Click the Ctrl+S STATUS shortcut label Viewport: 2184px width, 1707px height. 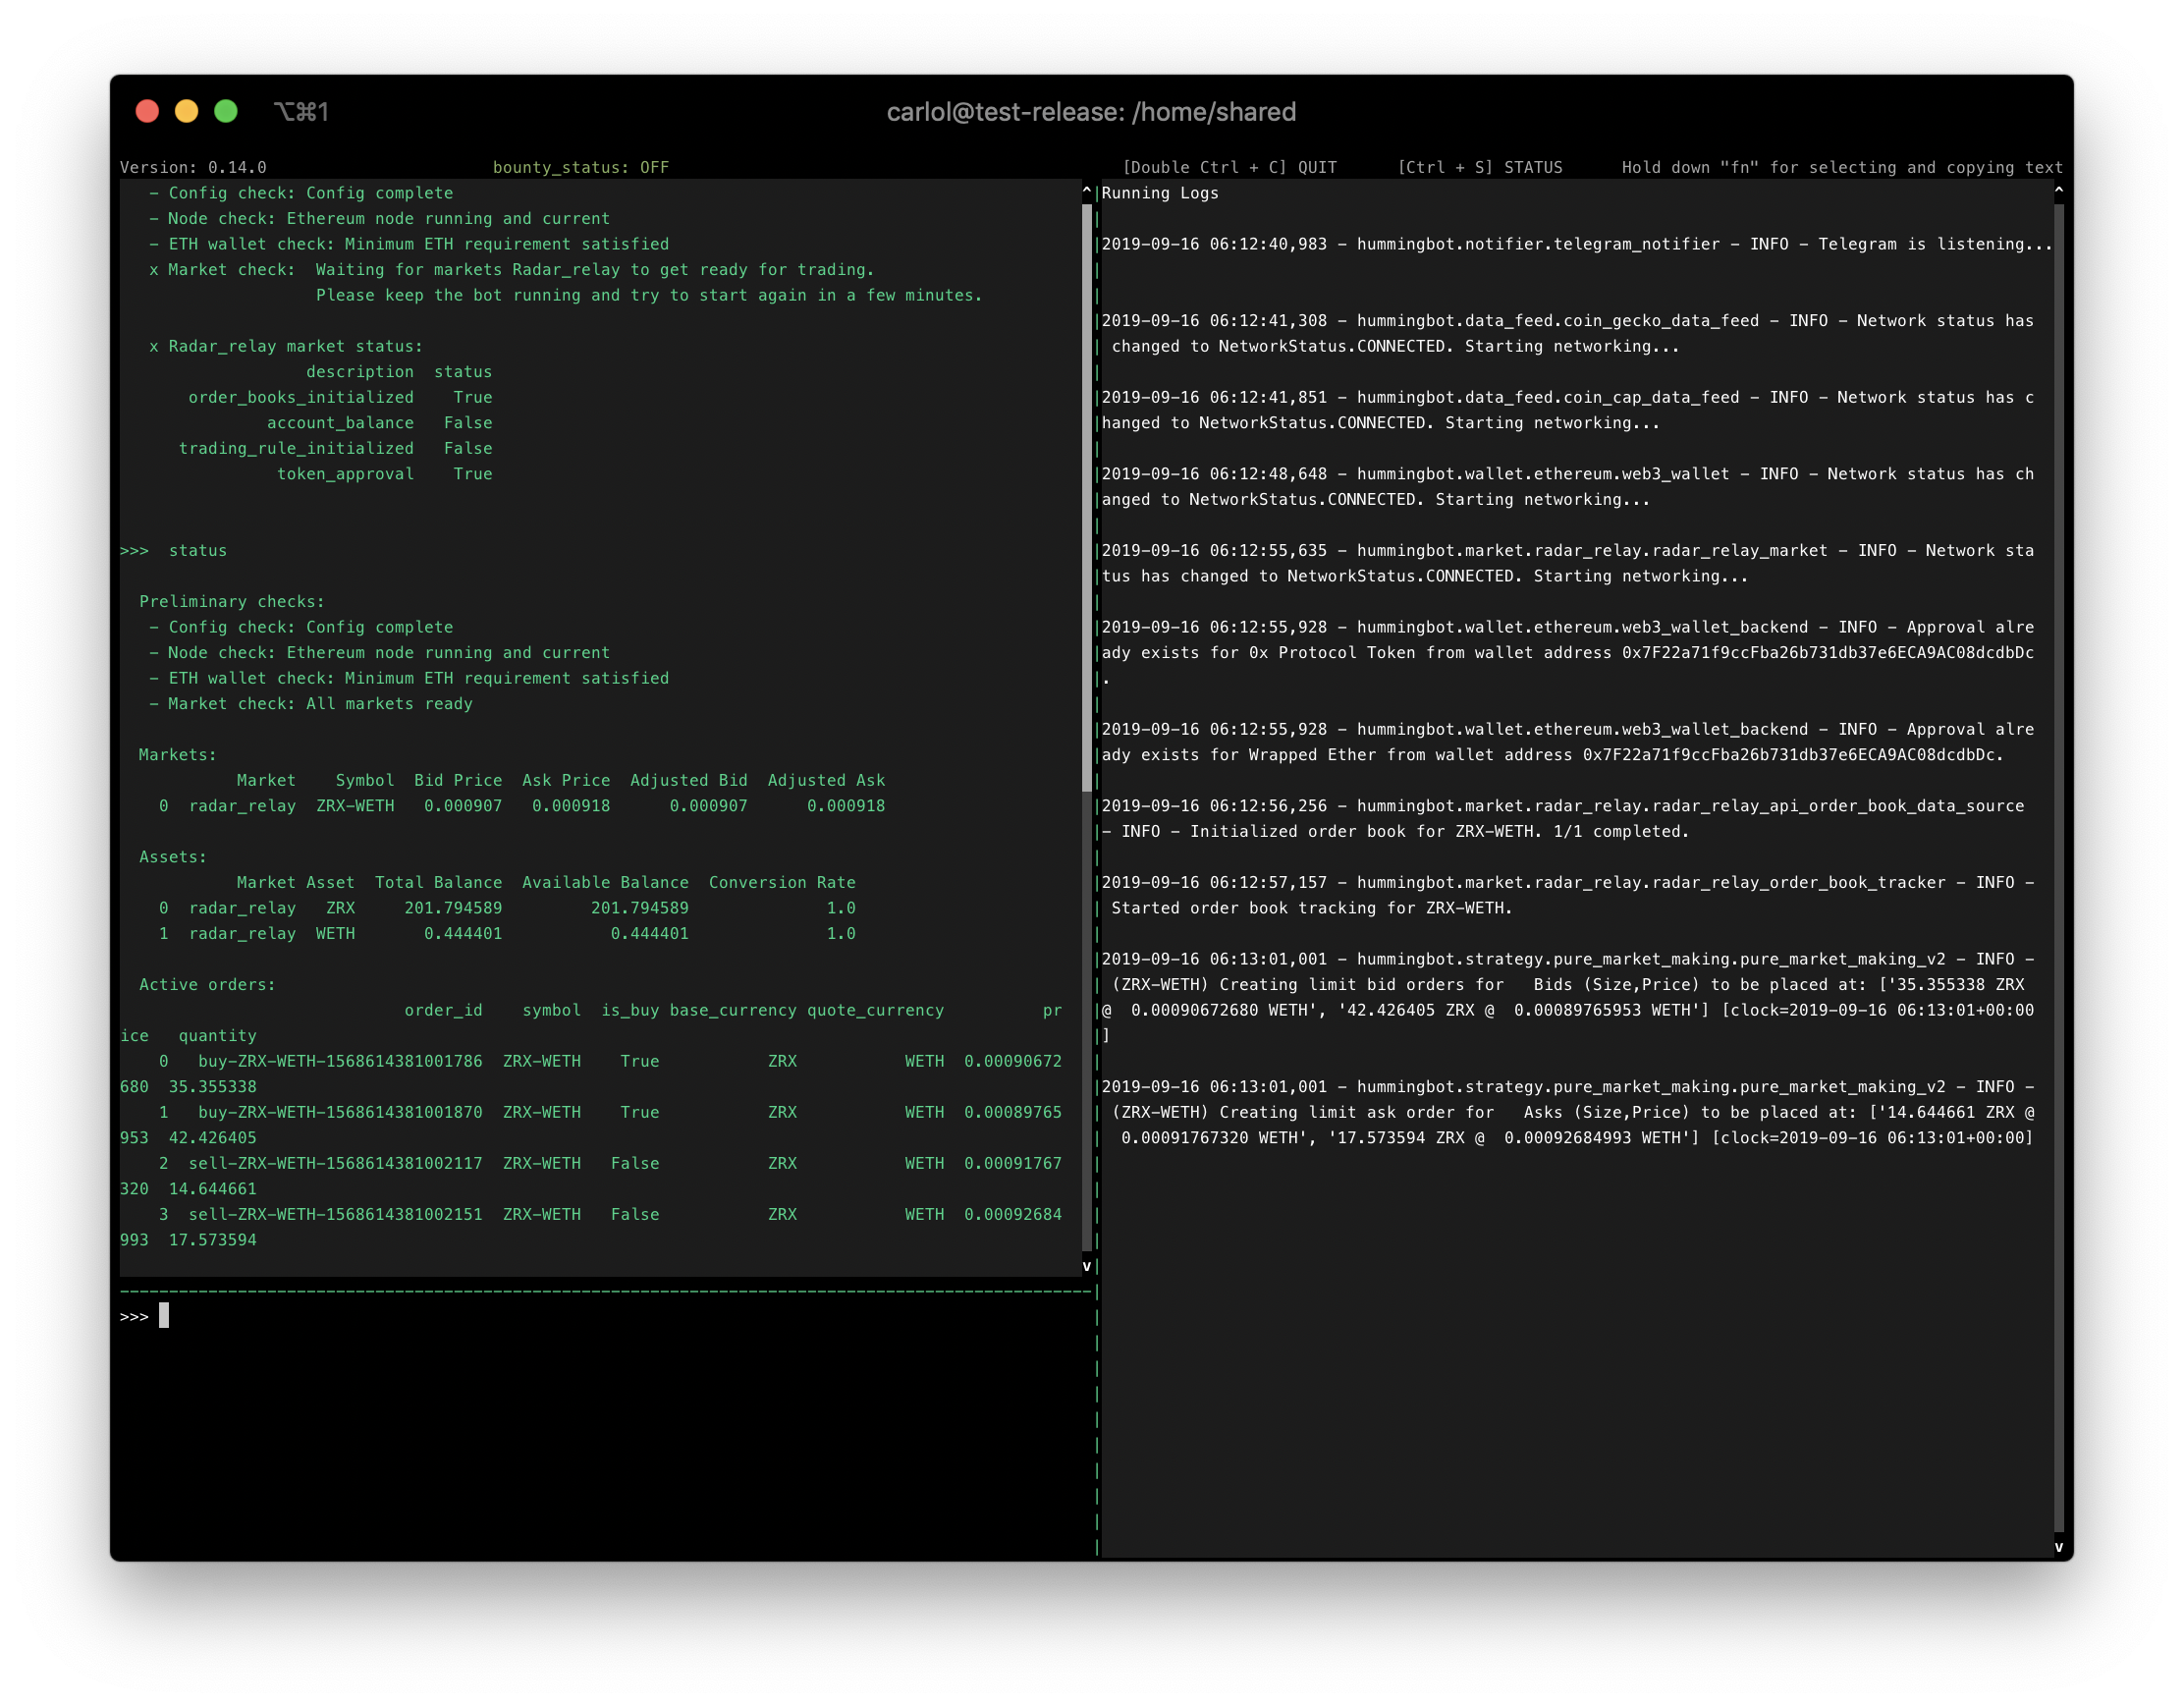click(1479, 167)
